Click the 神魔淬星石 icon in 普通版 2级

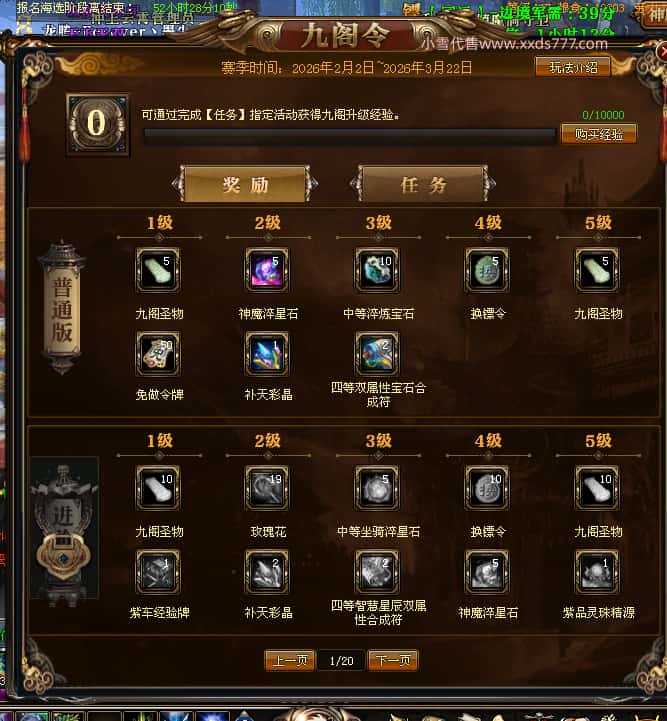tap(267, 270)
